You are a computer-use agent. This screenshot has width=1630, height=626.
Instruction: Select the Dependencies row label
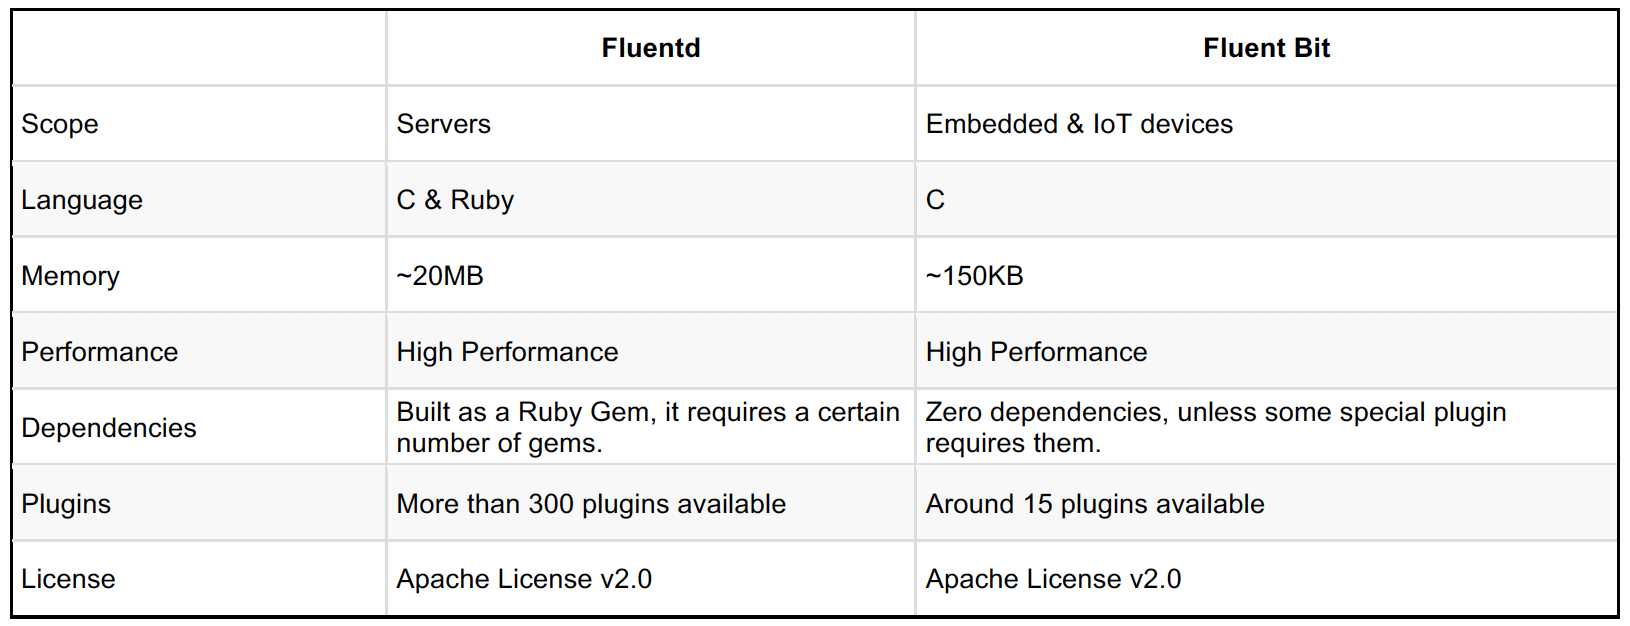click(109, 428)
